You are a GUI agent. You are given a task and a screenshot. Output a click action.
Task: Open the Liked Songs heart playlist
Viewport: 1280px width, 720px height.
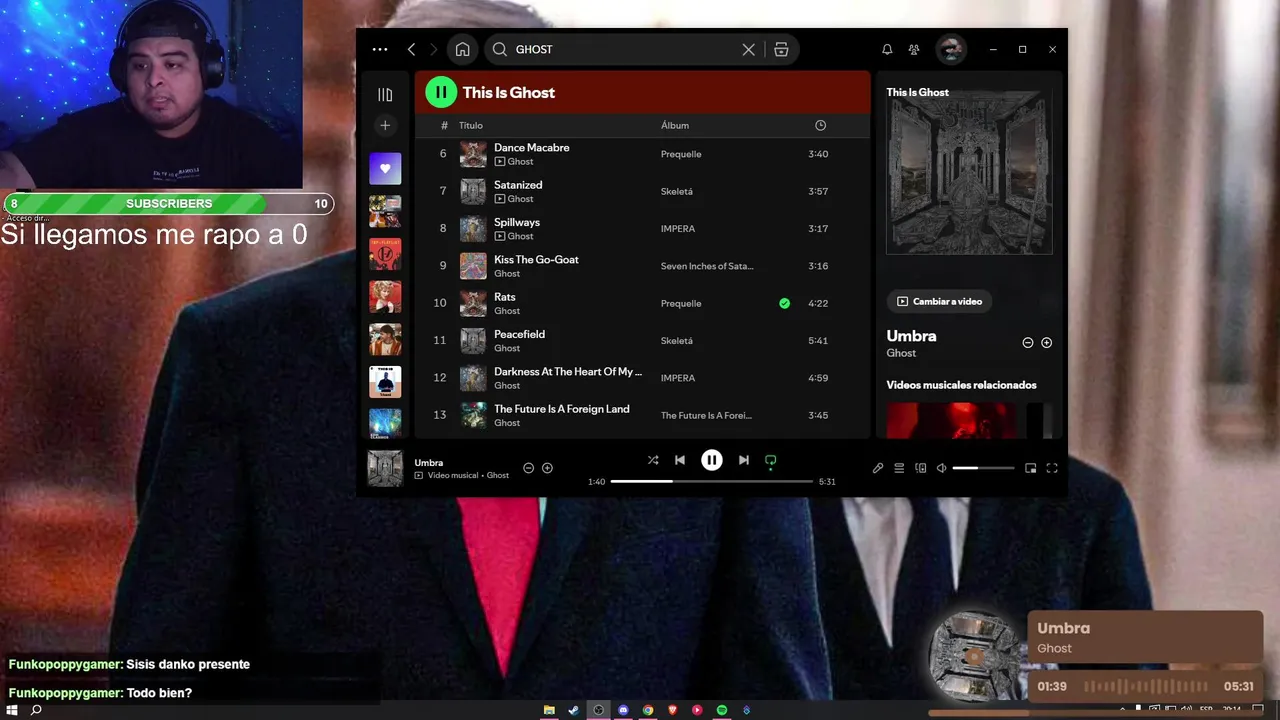coord(385,168)
